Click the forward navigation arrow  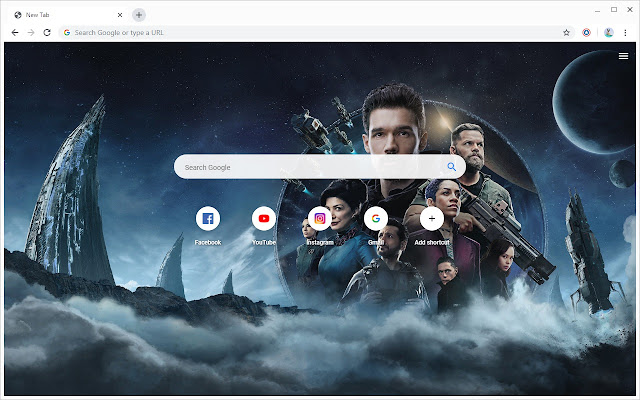click(31, 33)
